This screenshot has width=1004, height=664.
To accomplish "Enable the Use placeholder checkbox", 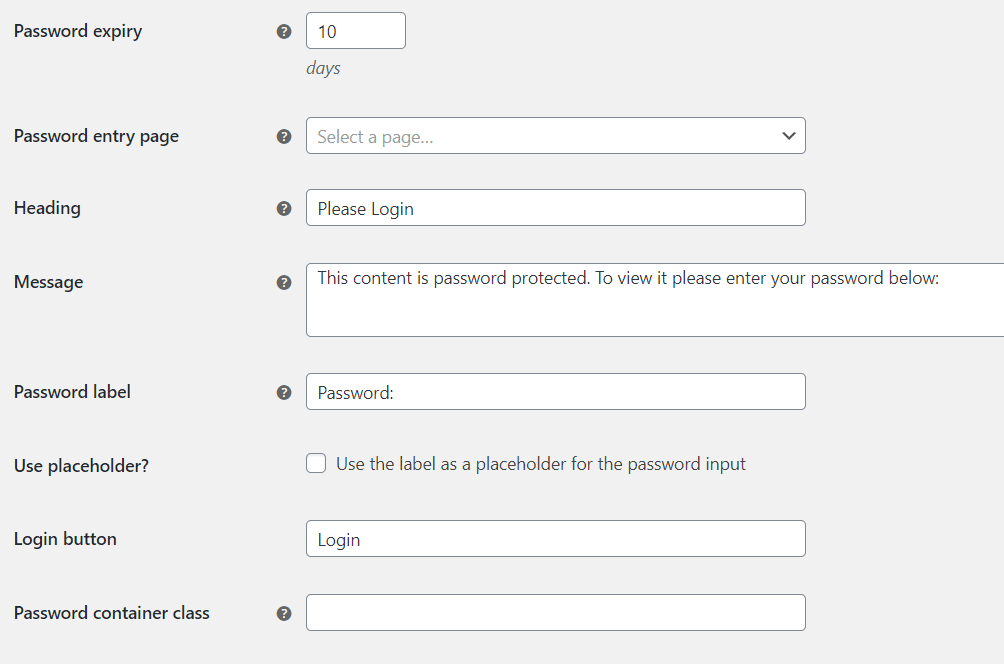I will [x=316, y=463].
